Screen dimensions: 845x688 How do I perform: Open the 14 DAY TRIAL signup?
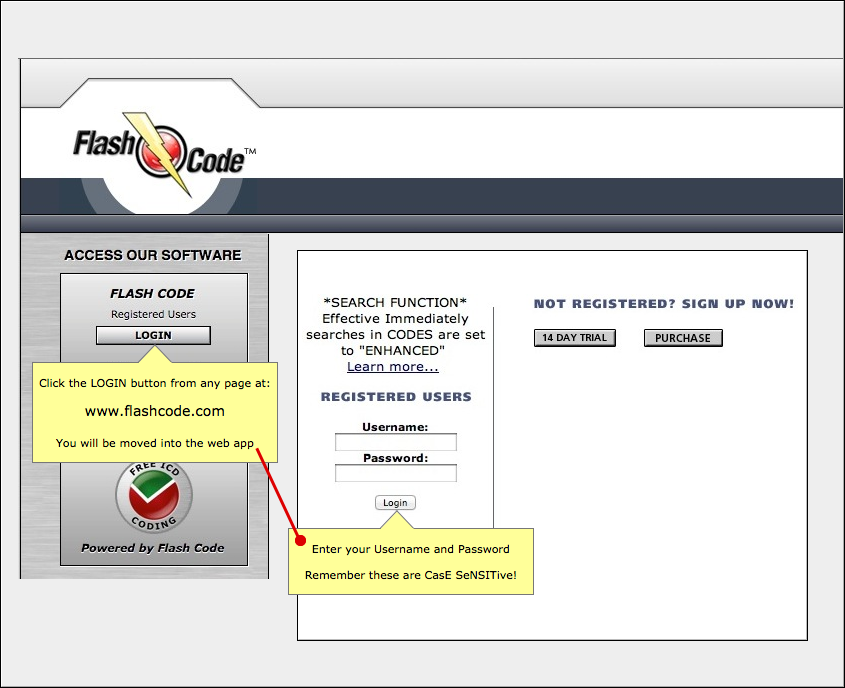[x=574, y=338]
